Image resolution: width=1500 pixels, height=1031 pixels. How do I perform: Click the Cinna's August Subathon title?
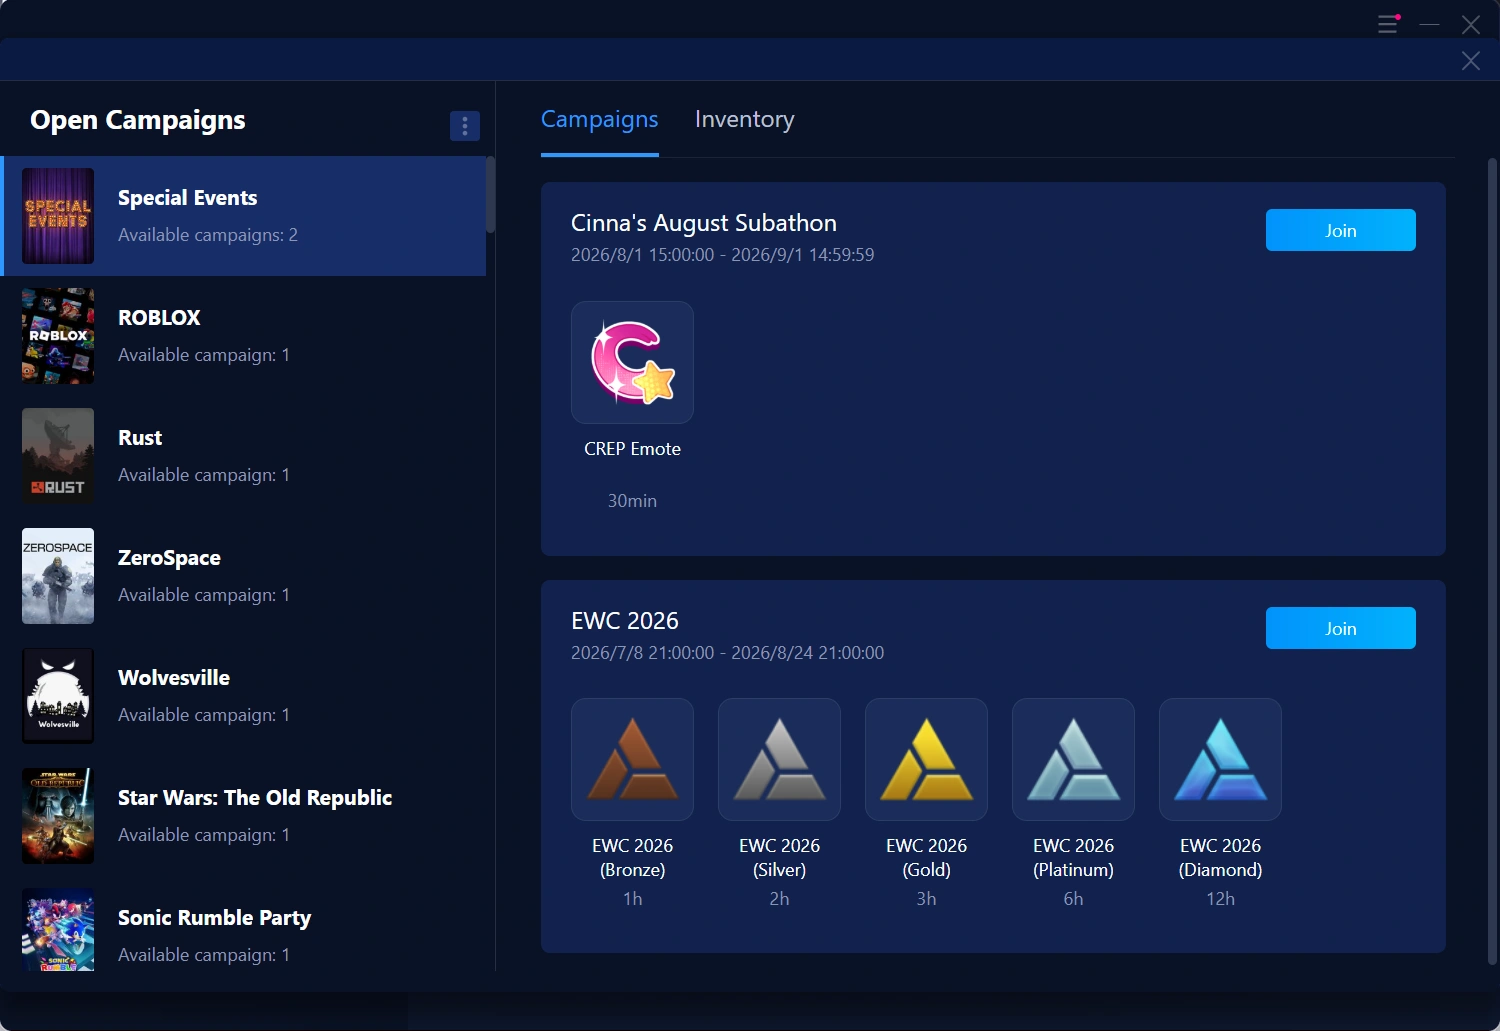pos(704,223)
